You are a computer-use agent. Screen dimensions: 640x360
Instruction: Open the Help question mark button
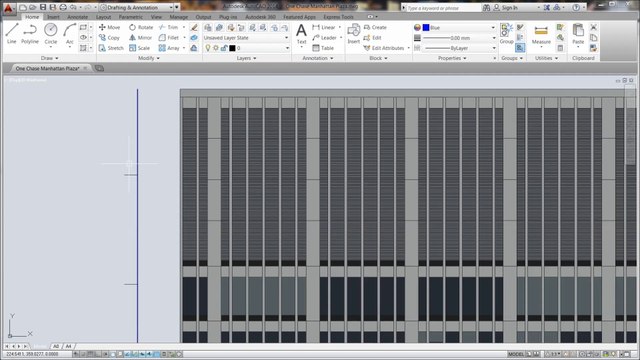(x=576, y=8)
